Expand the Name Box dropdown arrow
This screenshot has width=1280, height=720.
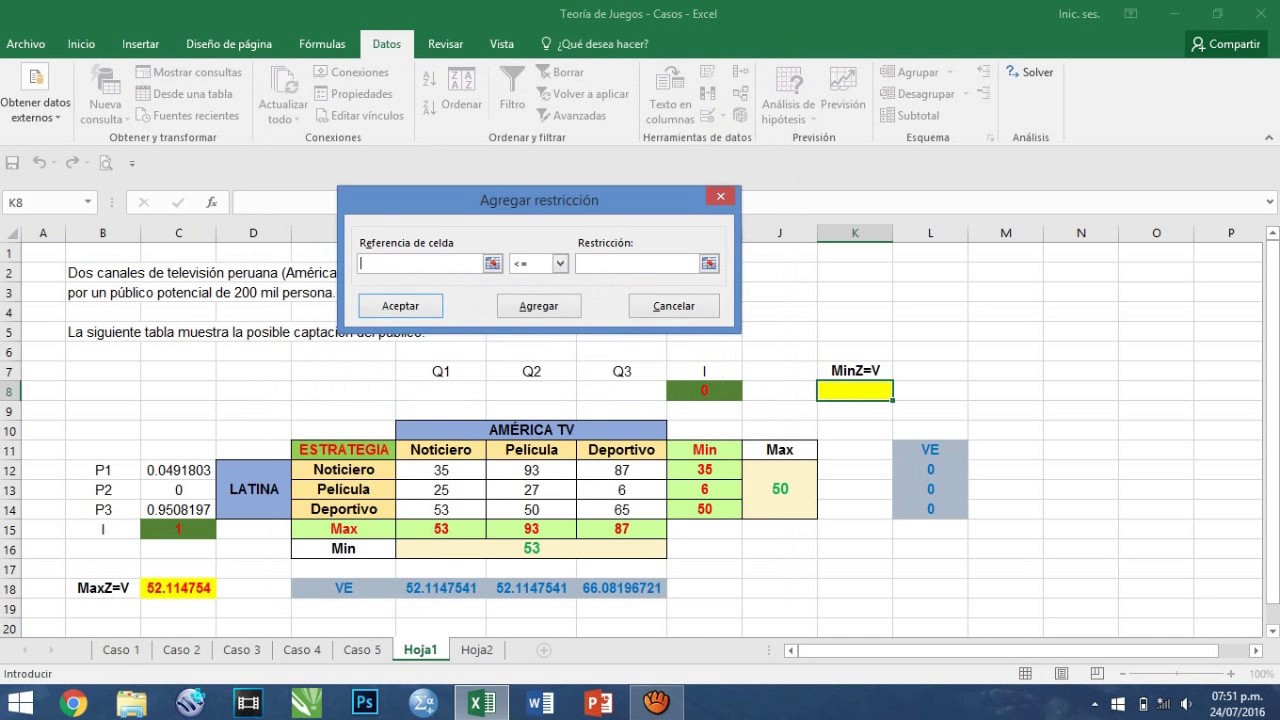(87, 202)
